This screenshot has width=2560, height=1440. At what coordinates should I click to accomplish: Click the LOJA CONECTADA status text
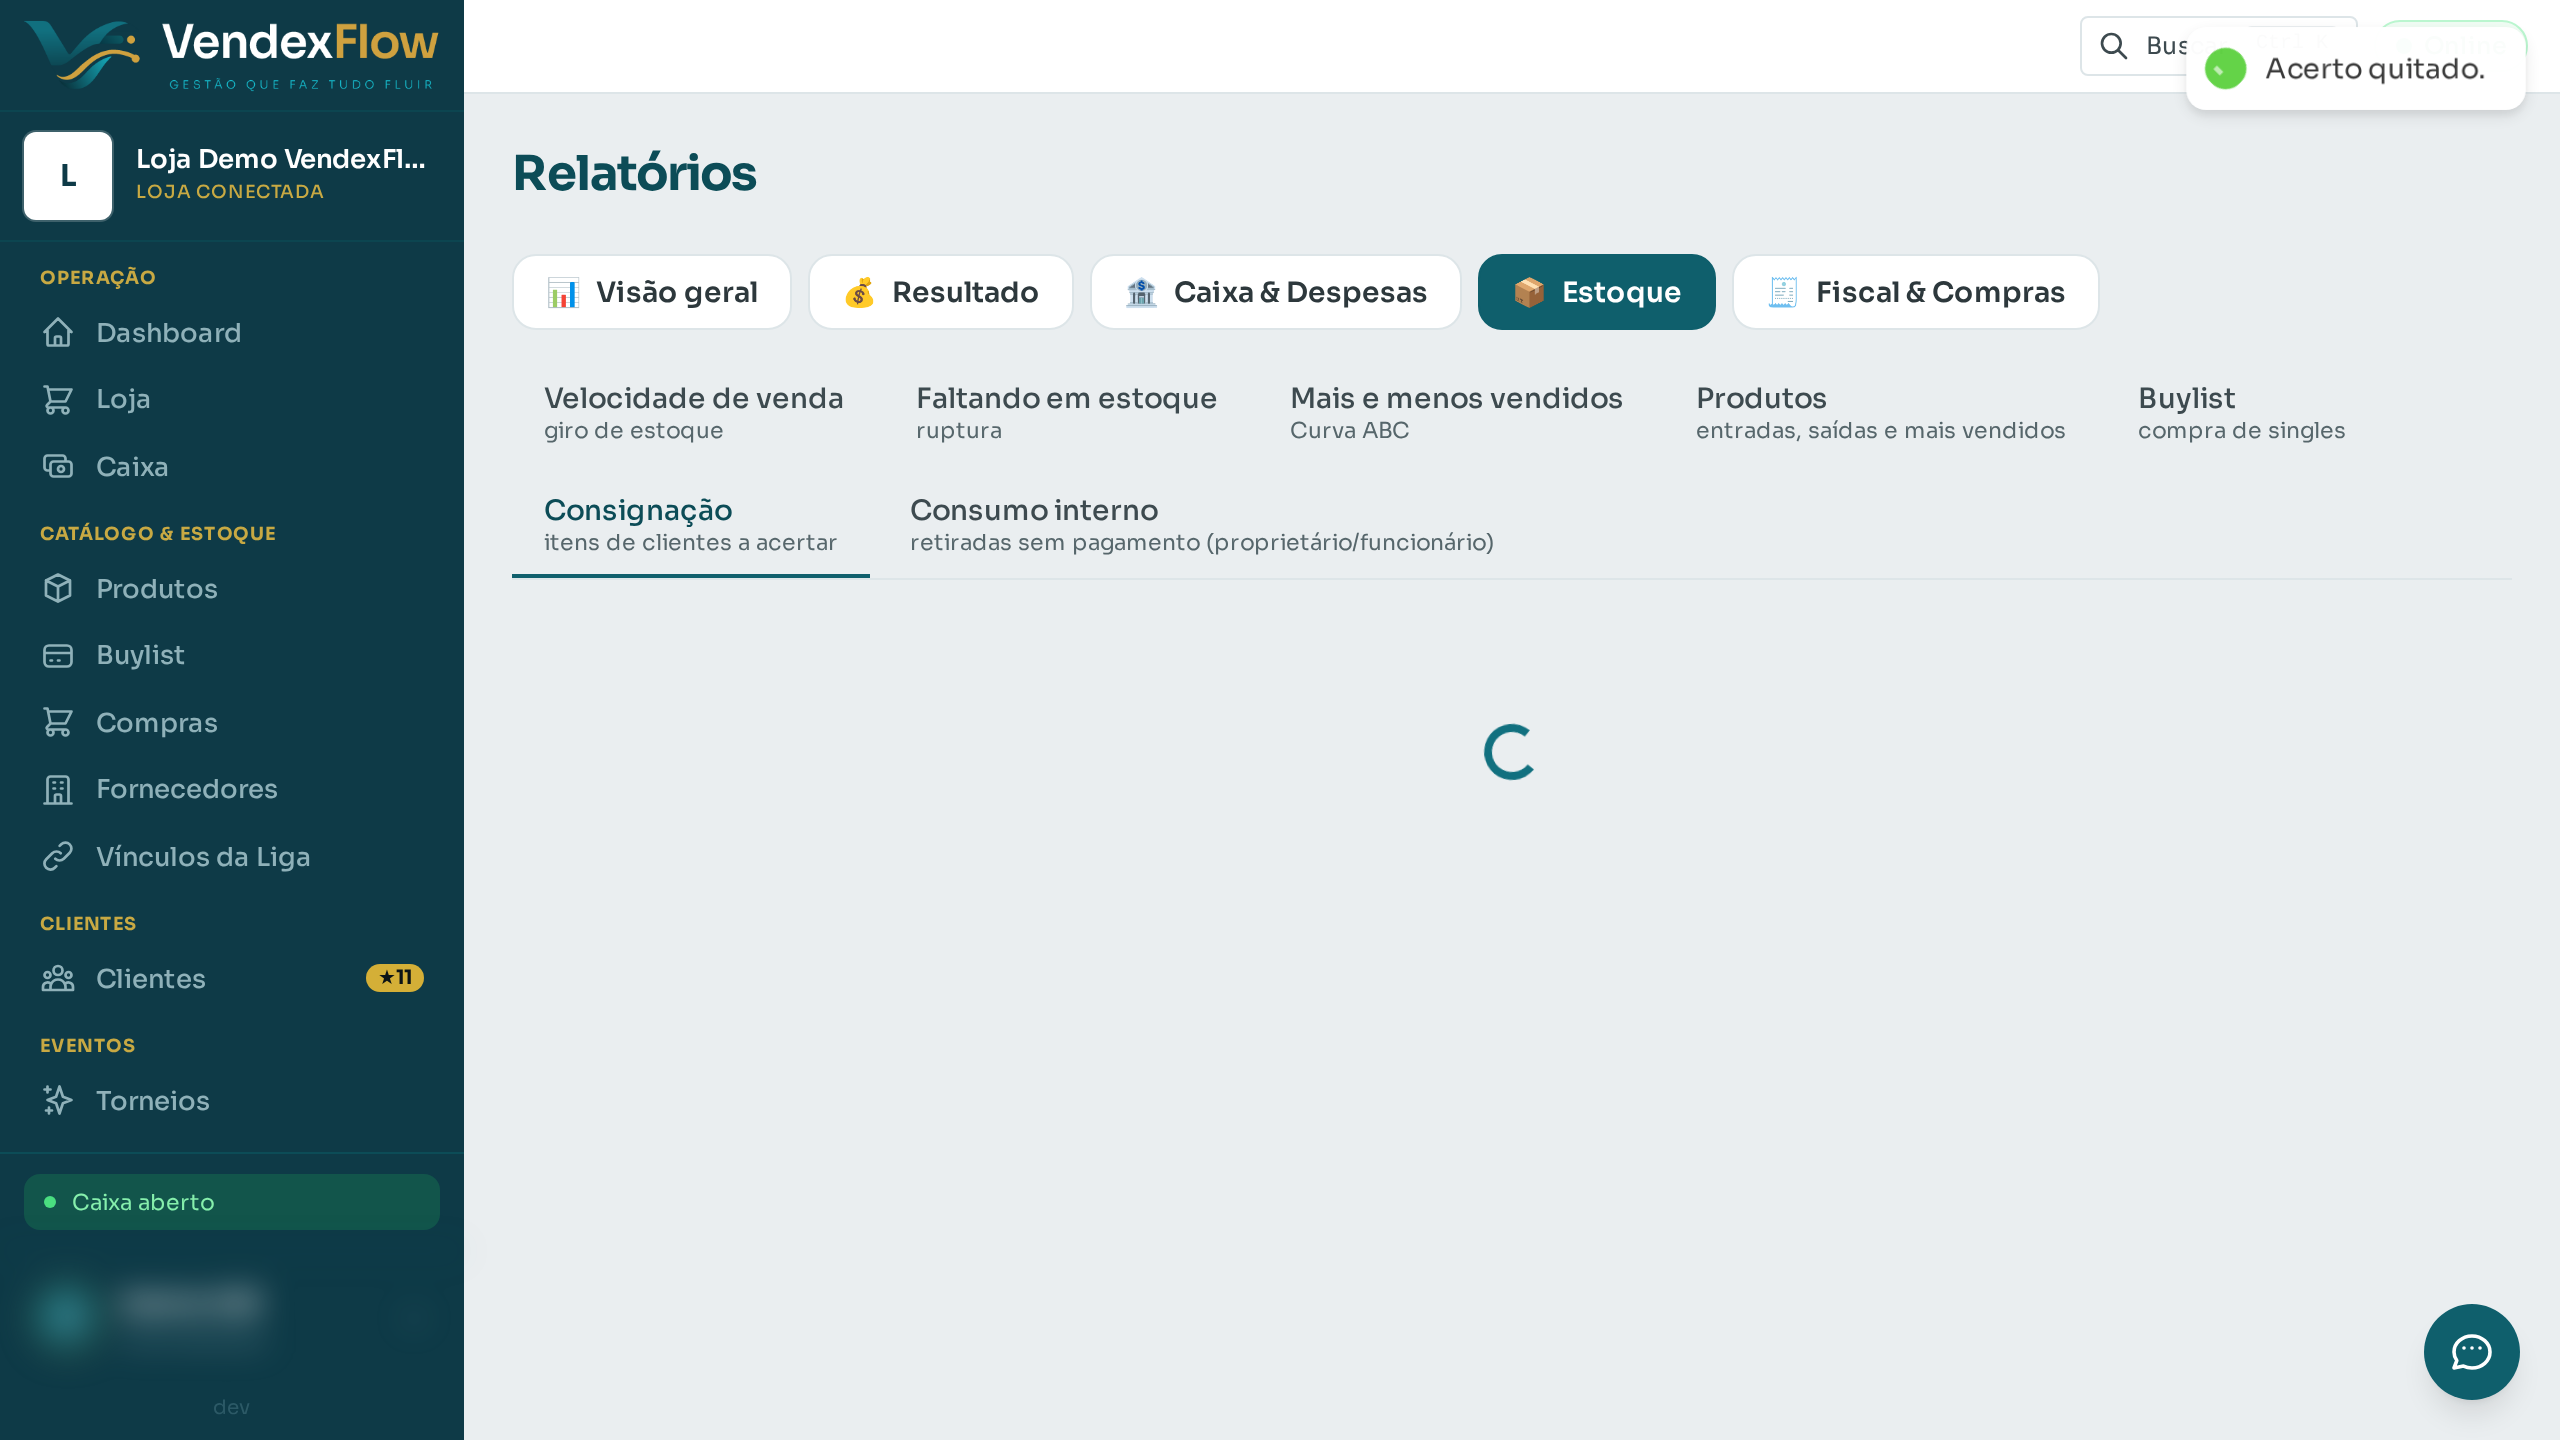pos(230,191)
